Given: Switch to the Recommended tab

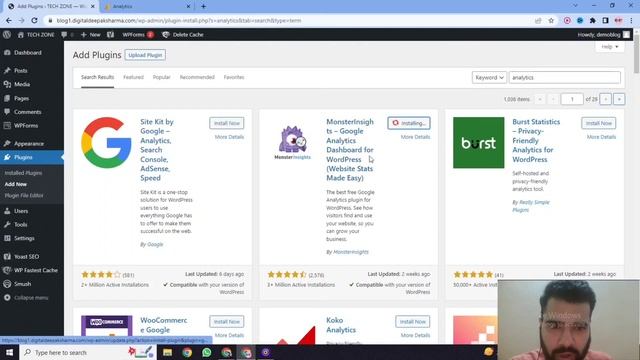Looking at the screenshot, I should (197, 77).
